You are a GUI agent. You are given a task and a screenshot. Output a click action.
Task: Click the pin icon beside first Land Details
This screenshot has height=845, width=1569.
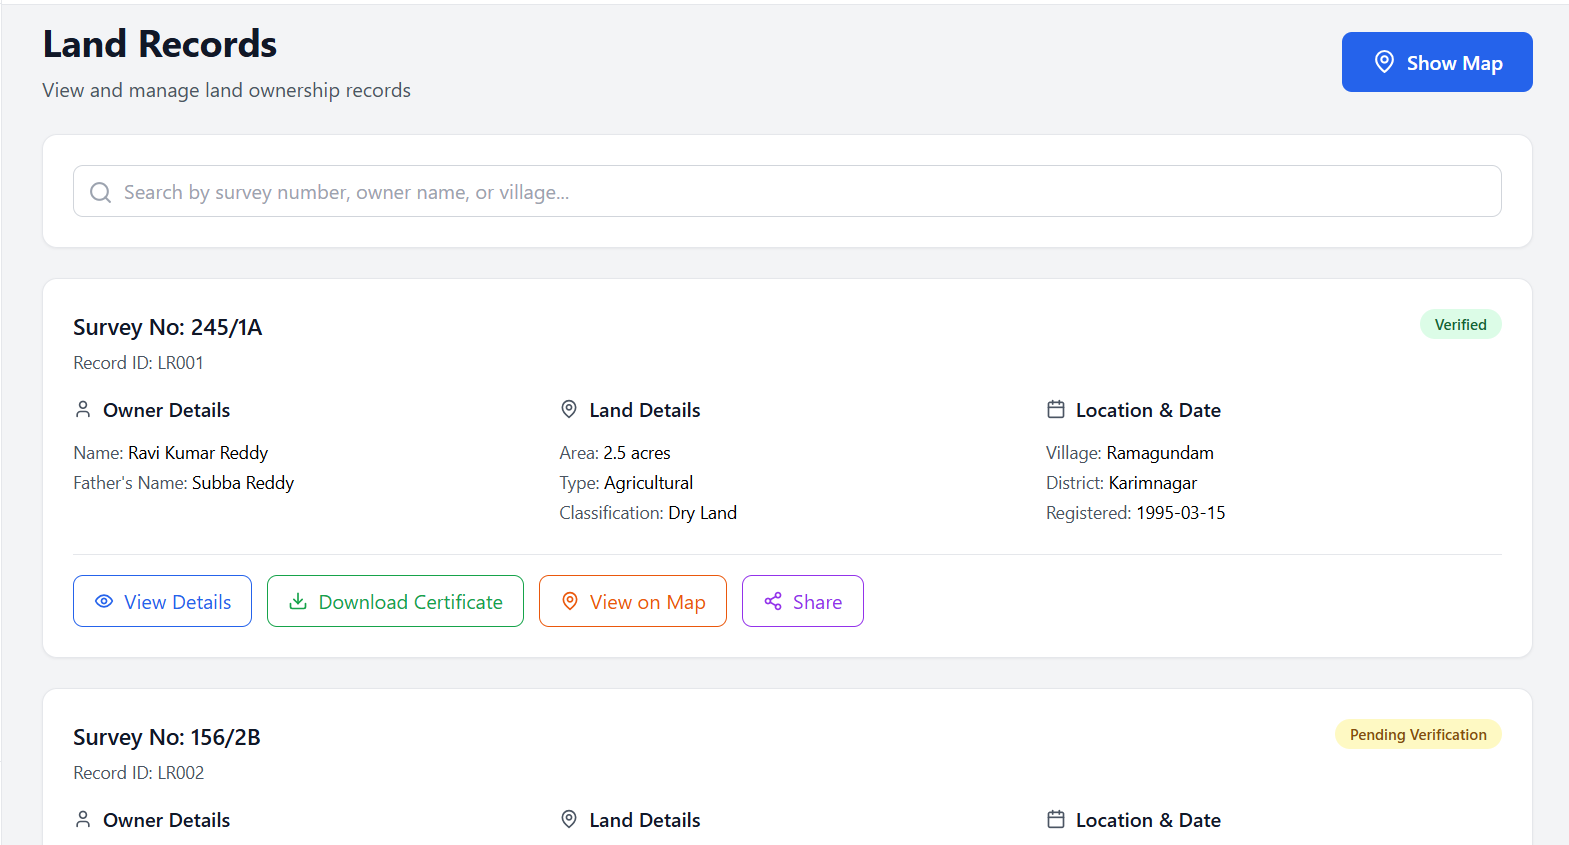click(569, 409)
